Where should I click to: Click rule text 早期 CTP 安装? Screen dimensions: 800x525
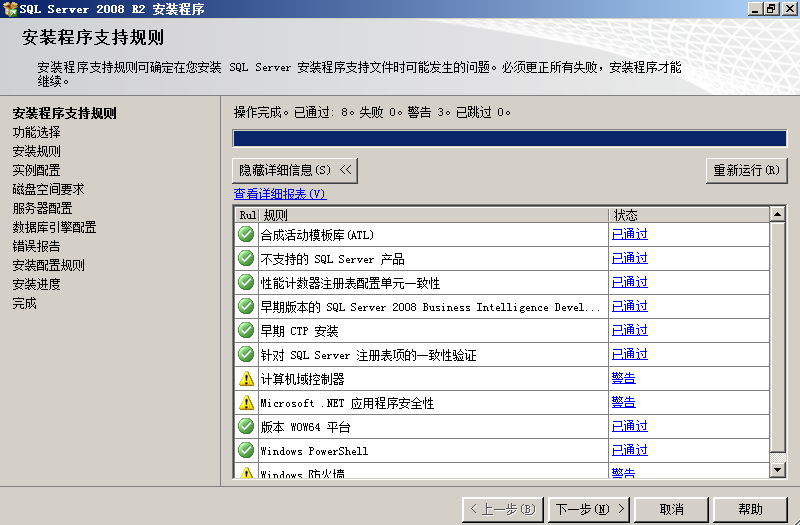tap(299, 331)
